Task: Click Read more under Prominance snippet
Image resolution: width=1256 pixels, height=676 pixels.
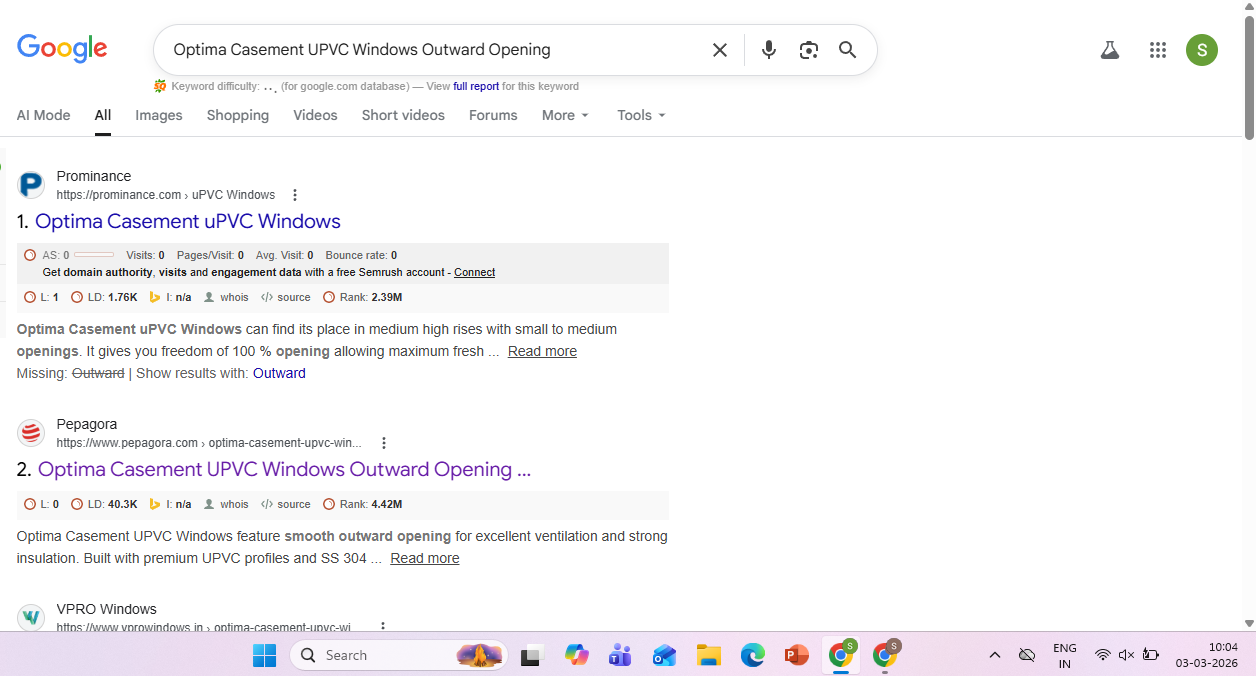Action: pyautogui.click(x=542, y=351)
